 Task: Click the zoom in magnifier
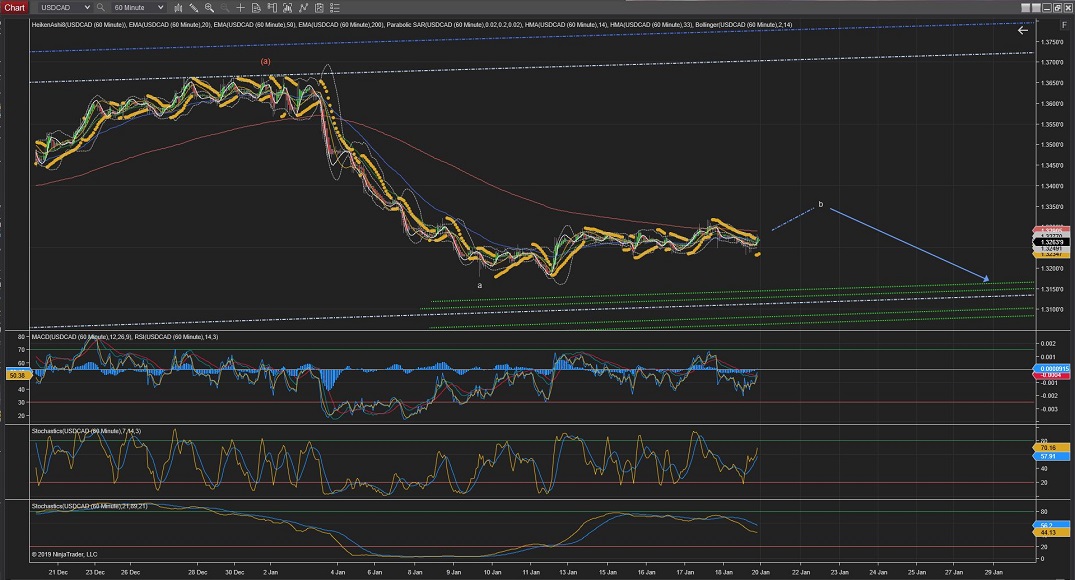[209, 7]
